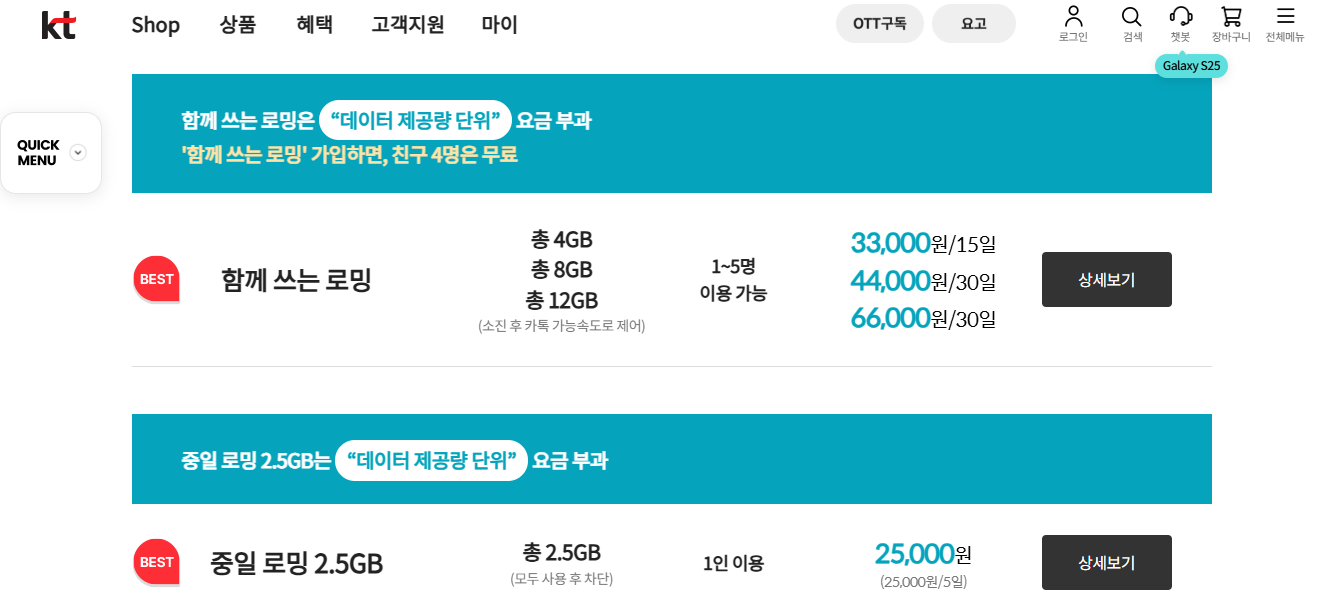Open the 장바구니 shopping cart icon

pyautogui.click(x=1230, y=22)
